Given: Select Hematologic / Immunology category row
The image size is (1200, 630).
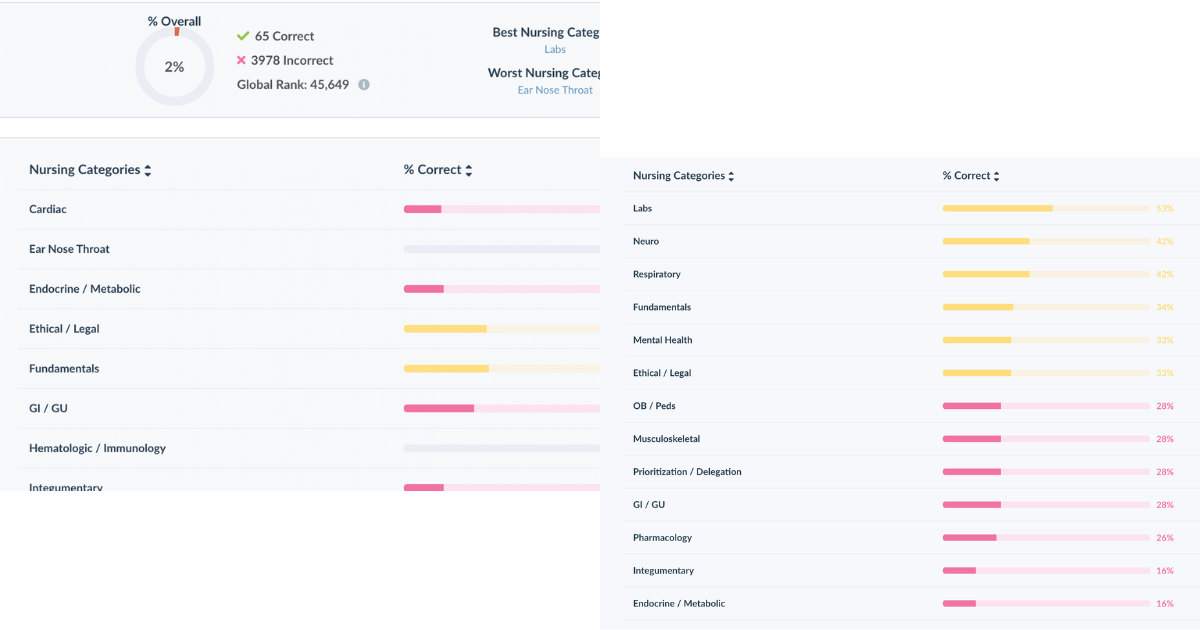Looking at the screenshot, I should tap(97, 448).
